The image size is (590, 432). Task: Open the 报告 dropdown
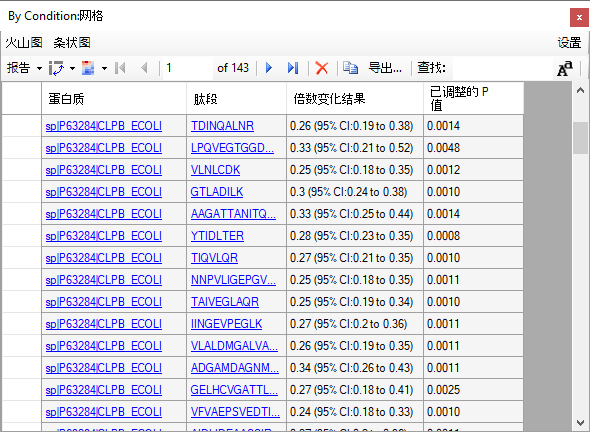[24, 68]
